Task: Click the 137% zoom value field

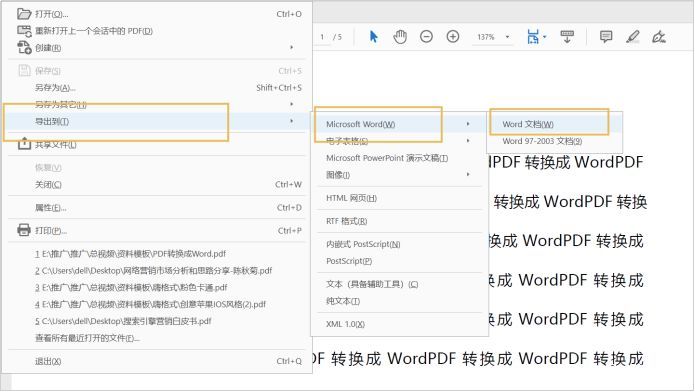Action: point(486,37)
